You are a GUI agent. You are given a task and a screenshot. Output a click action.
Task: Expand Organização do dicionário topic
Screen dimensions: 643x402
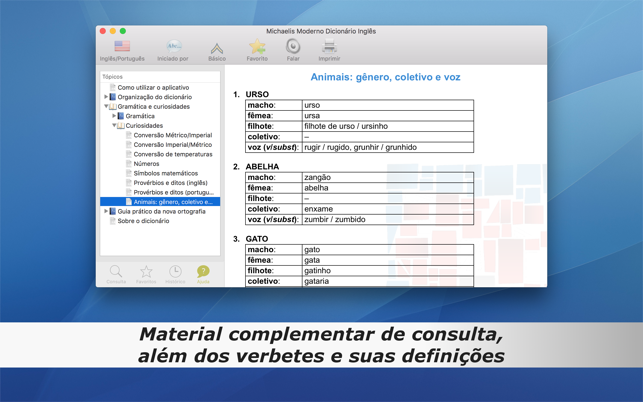click(x=106, y=97)
